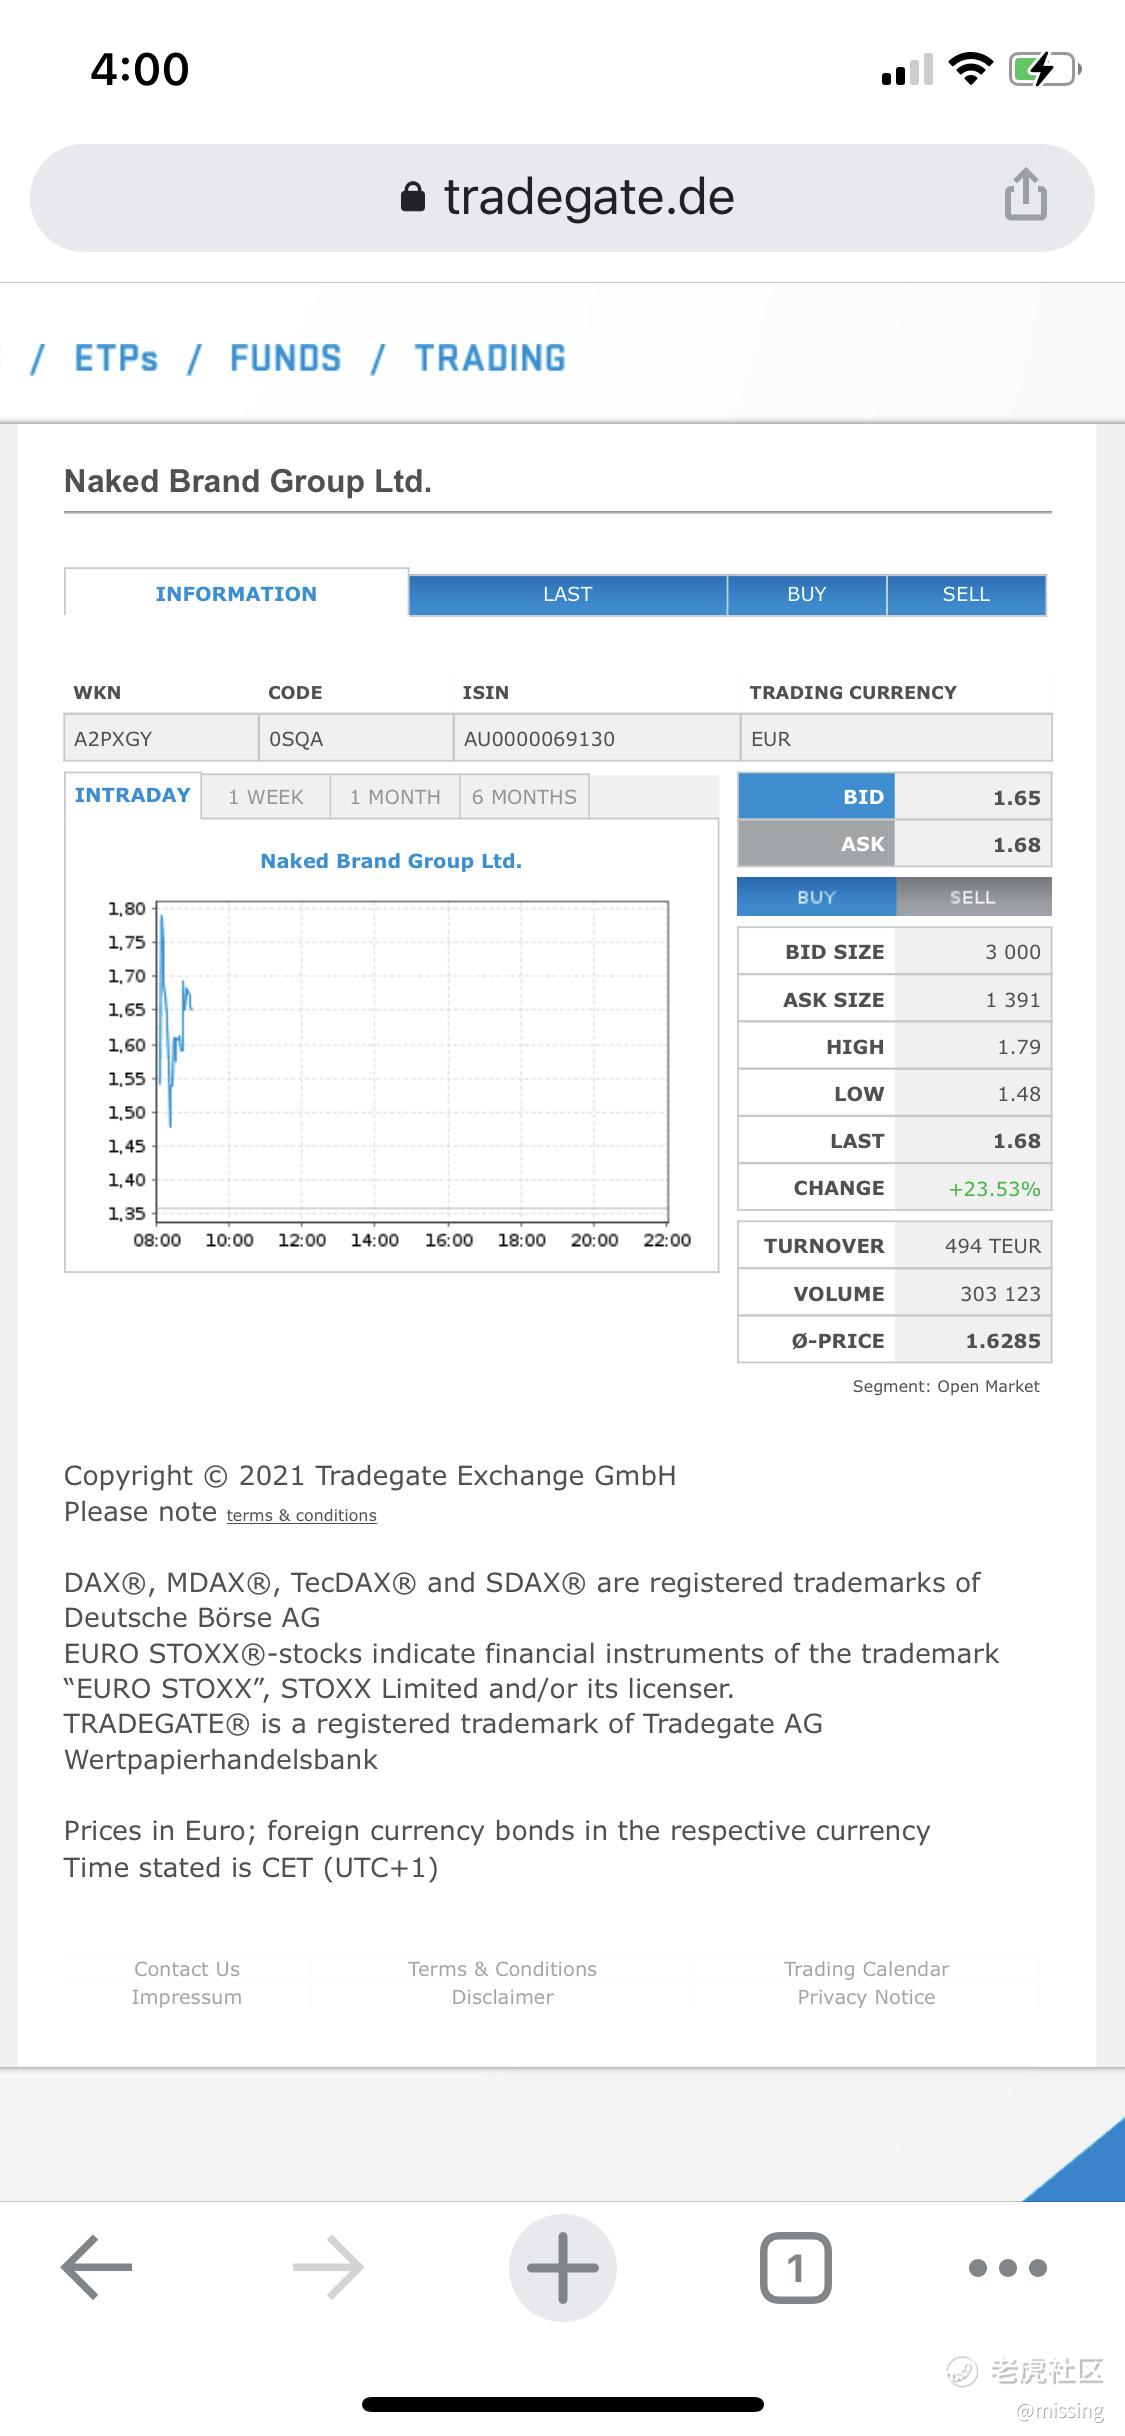This screenshot has height=2436, width=1125.
Task: Click the TURNOVER value 494 TEUR
Action: pyautogui.click(x=992, y=1246)
